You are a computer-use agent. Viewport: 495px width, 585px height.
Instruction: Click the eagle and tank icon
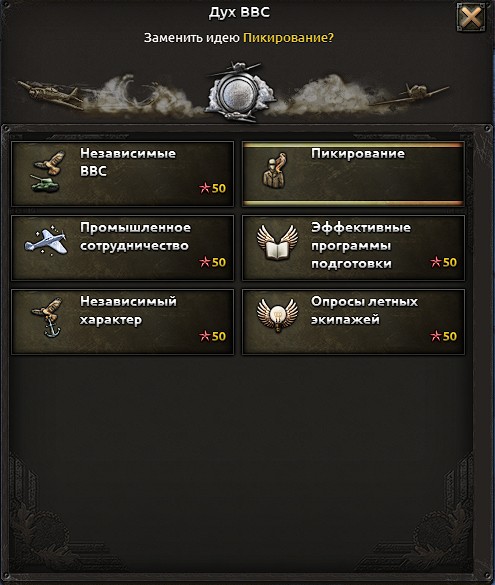coord(47,172)
